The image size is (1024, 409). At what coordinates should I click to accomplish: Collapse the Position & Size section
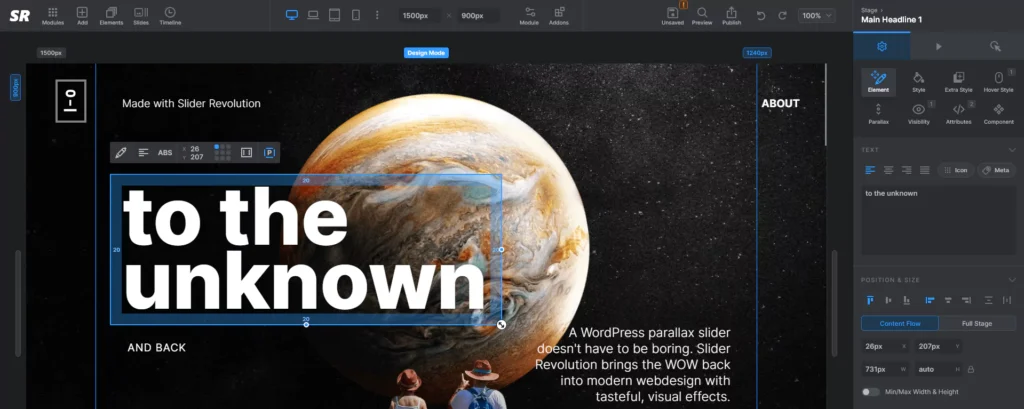pos(1012,279)
